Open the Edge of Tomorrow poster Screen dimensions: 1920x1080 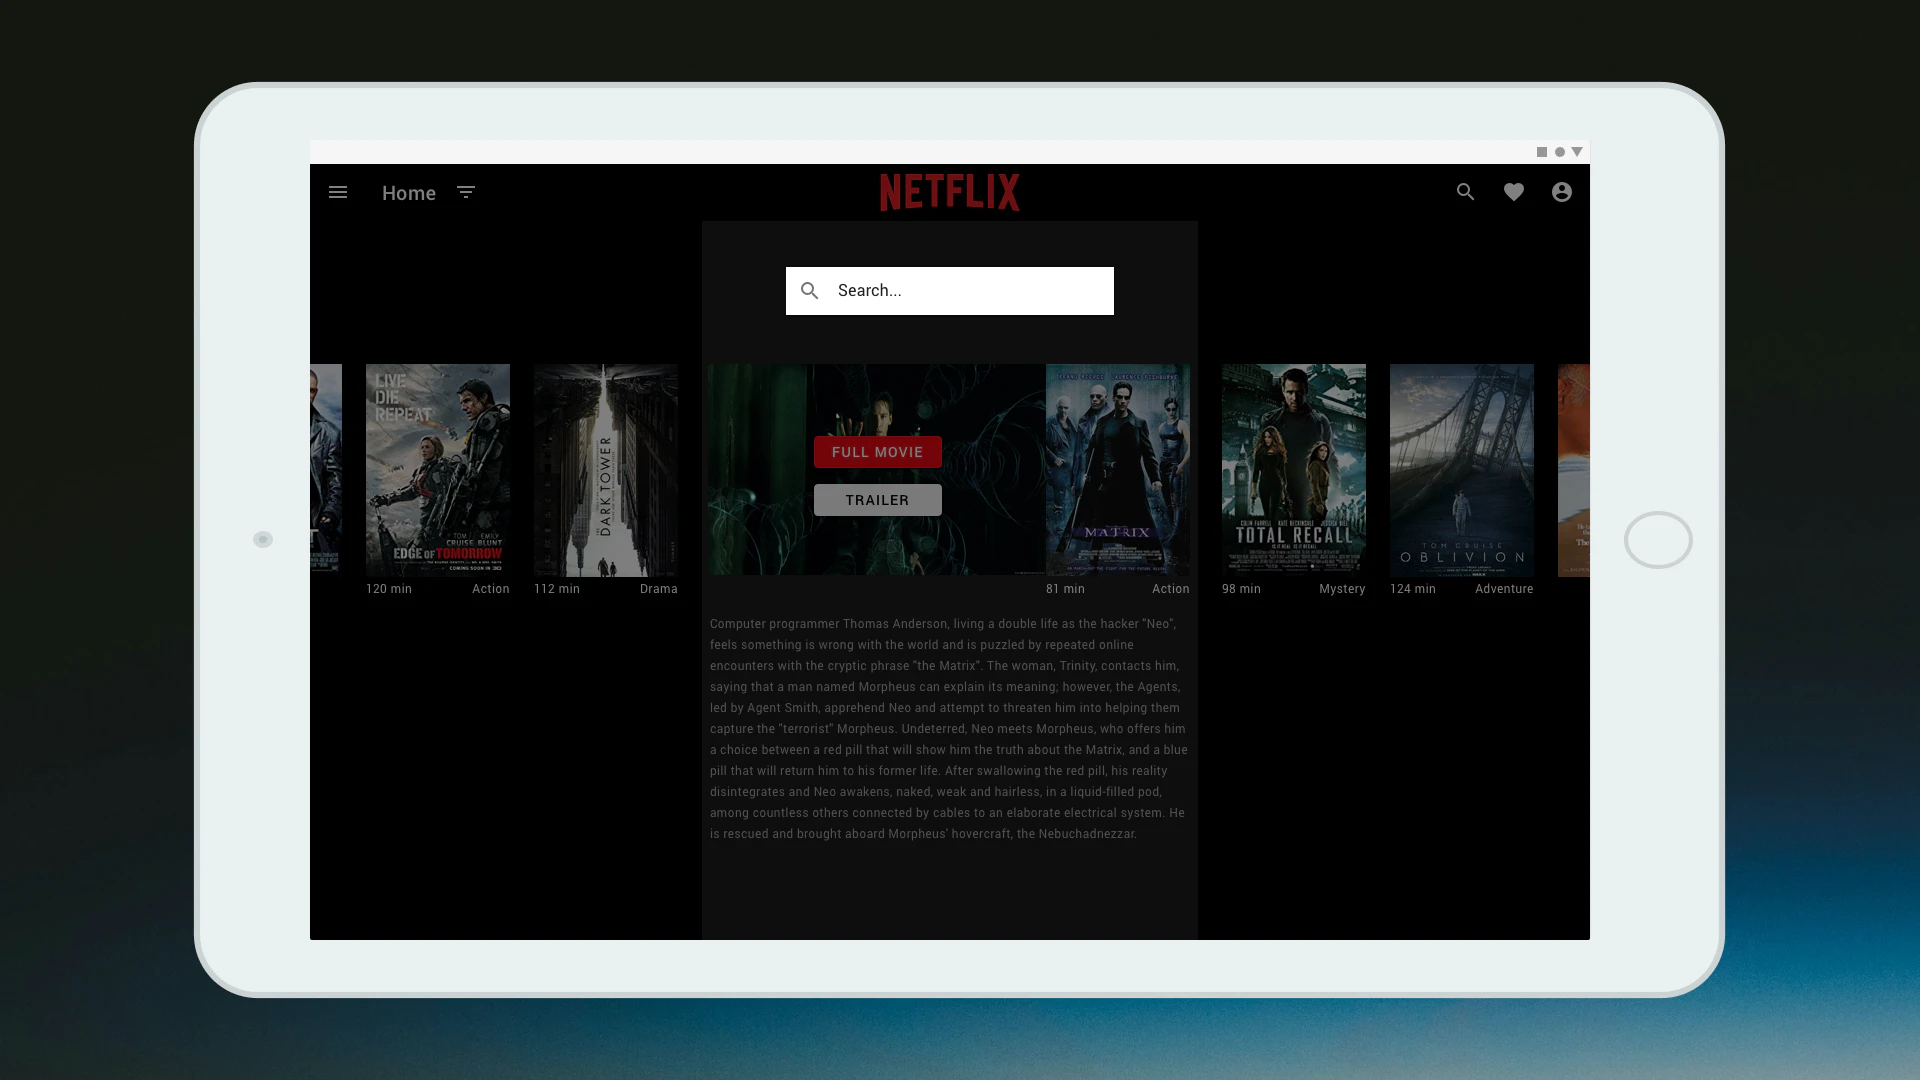click(x=438, y=470)
